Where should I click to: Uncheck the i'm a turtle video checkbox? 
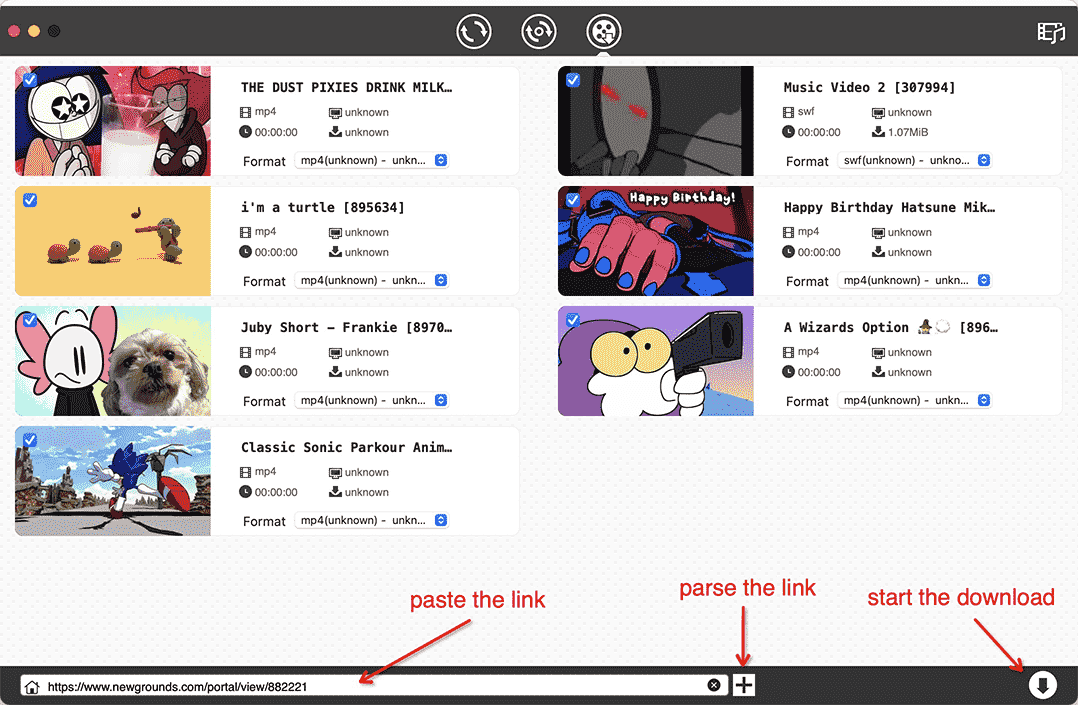30,200
